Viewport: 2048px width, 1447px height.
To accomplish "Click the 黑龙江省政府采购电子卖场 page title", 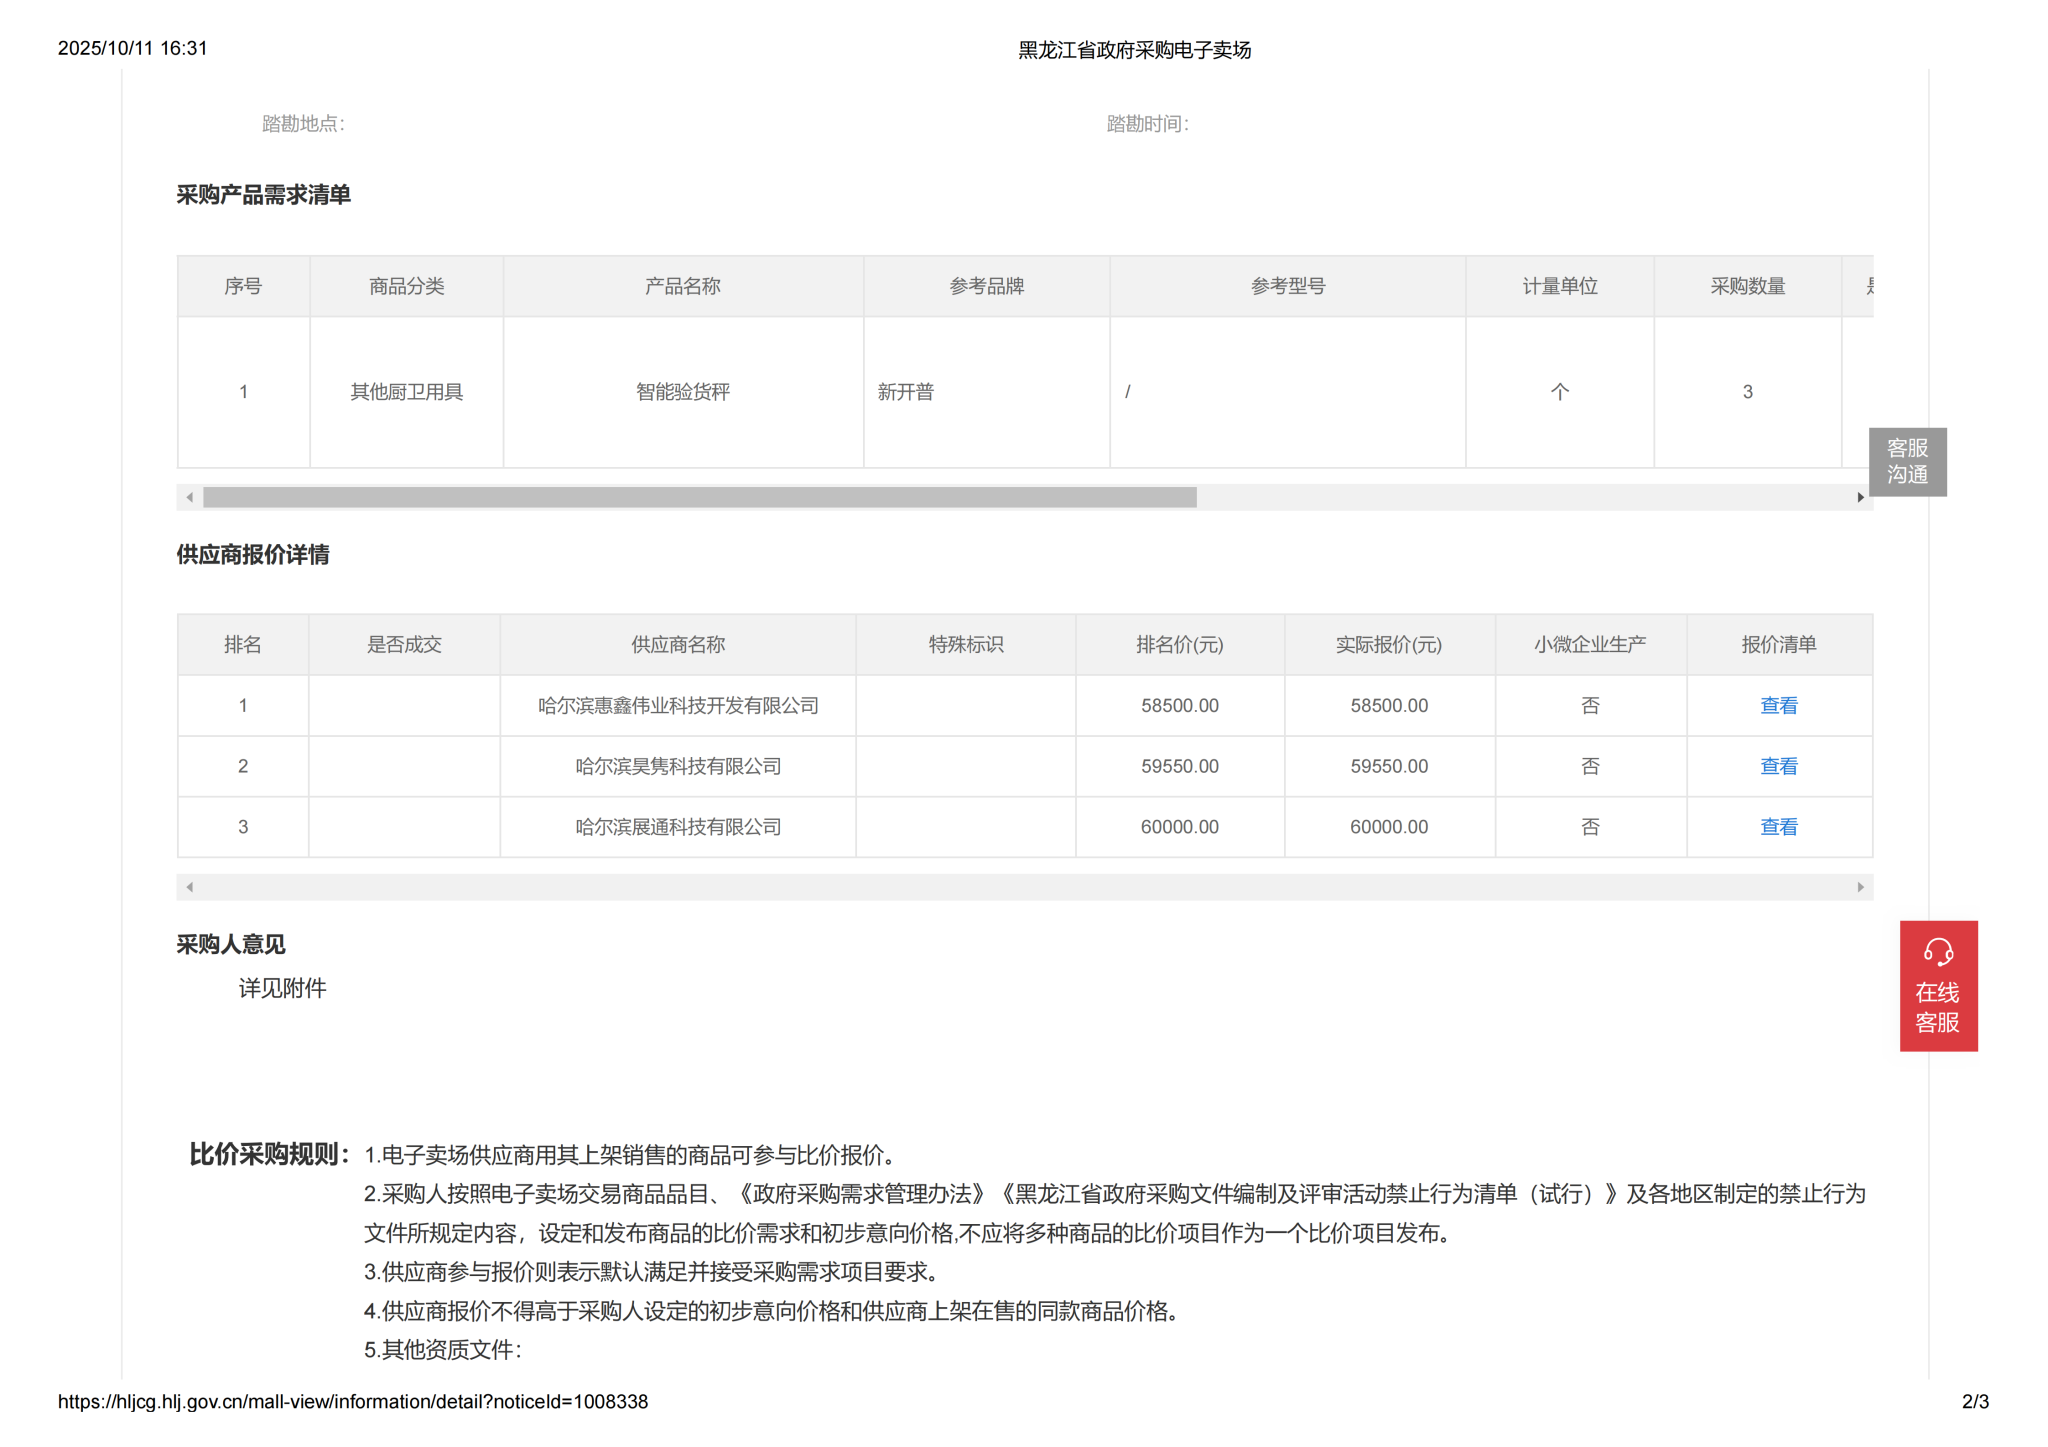I will coord(1134,50).
